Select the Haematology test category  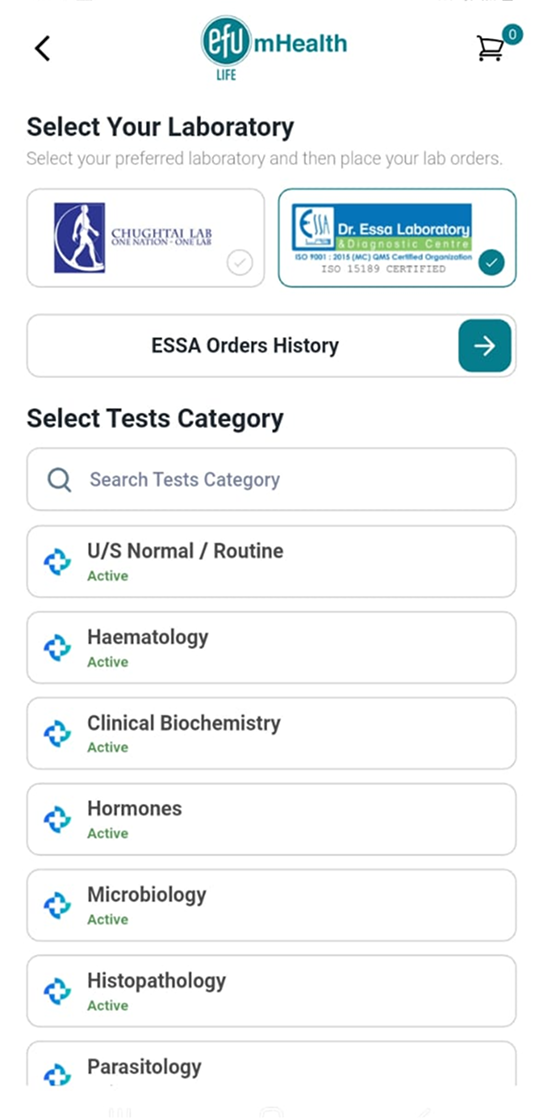tap(272, 647)
